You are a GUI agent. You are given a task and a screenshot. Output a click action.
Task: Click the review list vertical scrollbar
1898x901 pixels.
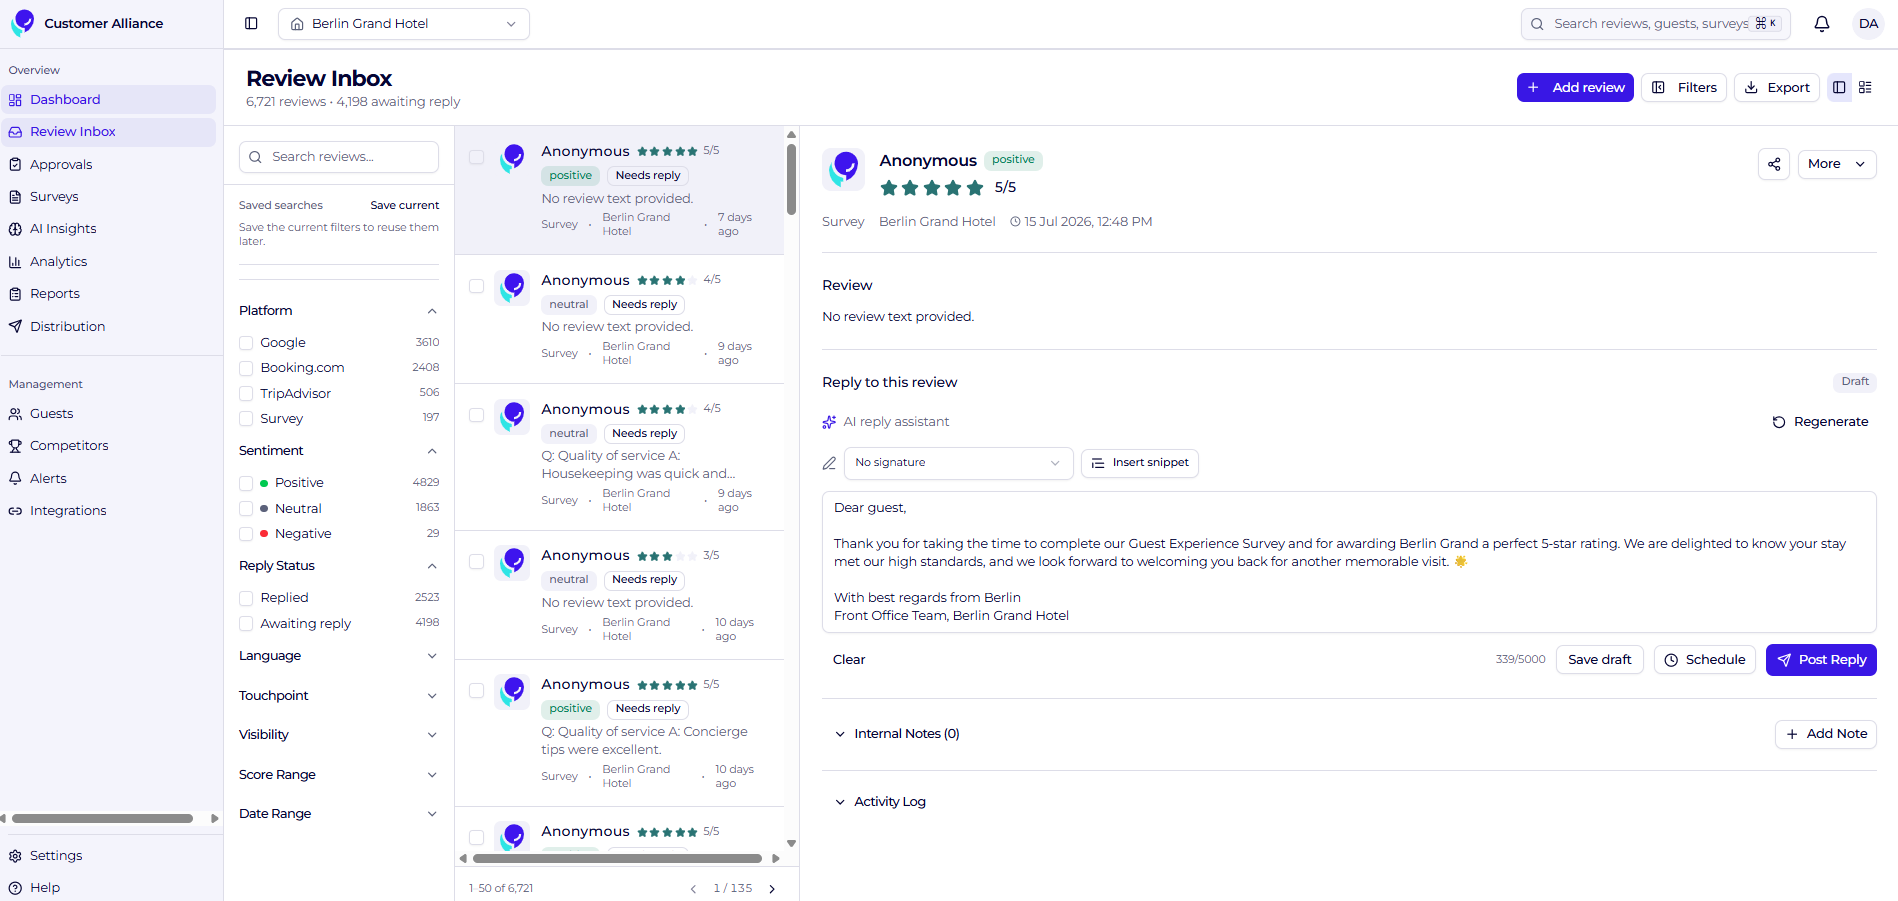click(x=791, y=180)
